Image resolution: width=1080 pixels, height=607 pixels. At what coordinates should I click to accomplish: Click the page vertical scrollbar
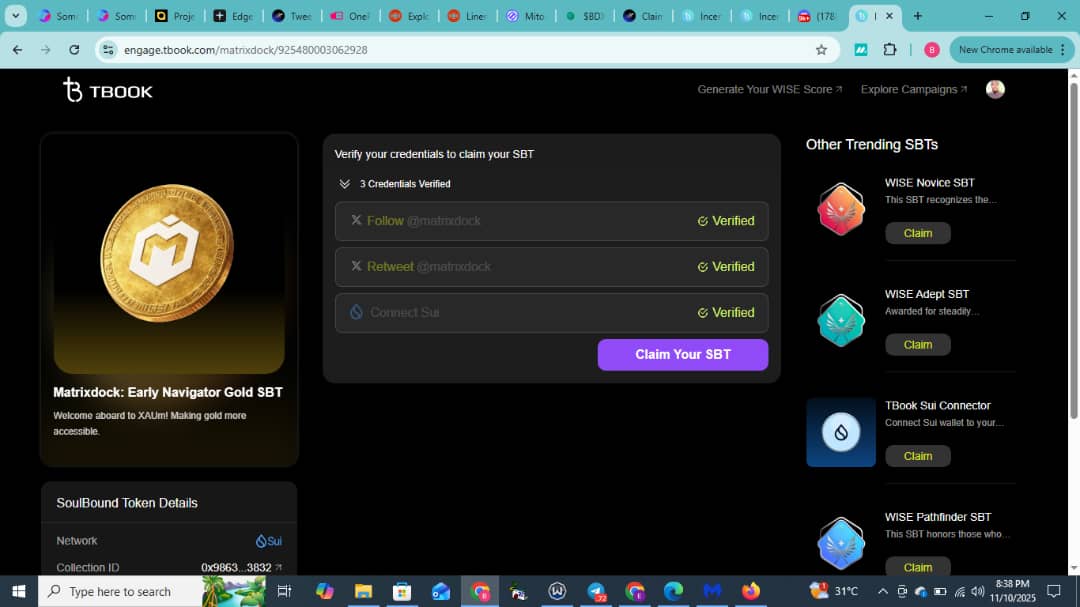[1073, 251]
